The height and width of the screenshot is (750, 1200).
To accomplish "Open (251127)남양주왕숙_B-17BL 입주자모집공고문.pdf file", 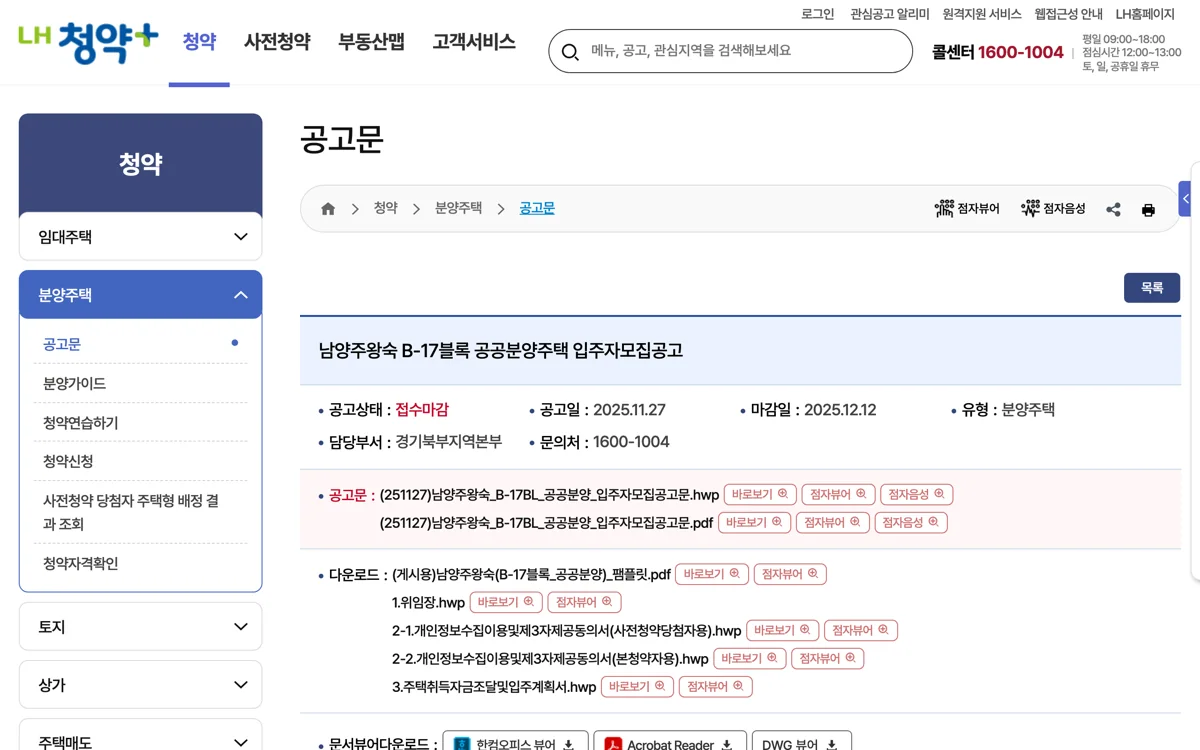I will [546, 523].
